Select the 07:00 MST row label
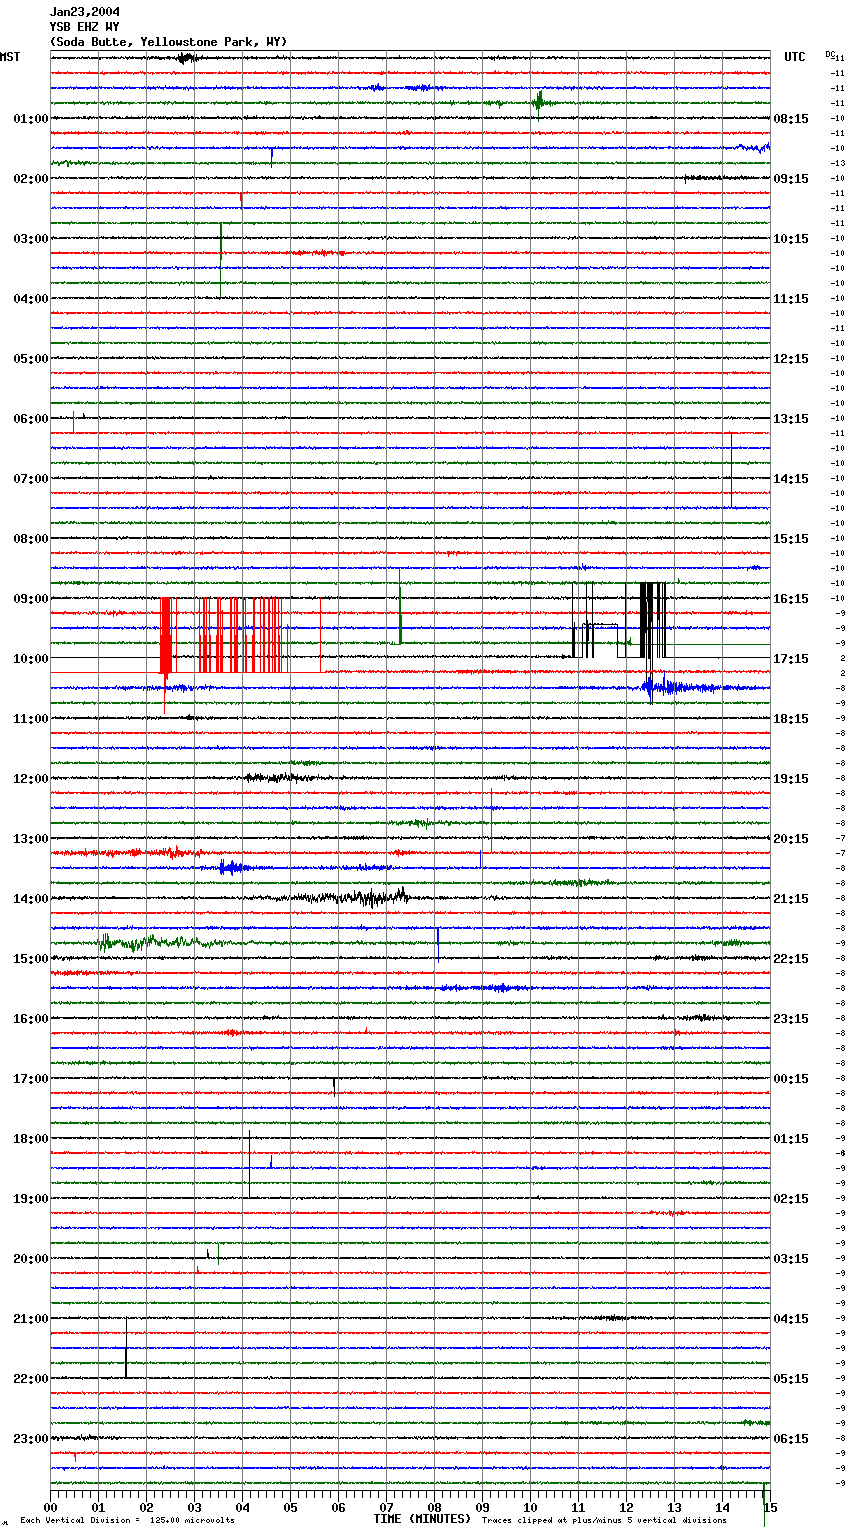The width and height of the screenshot is (850, 1534). point(30,479)
